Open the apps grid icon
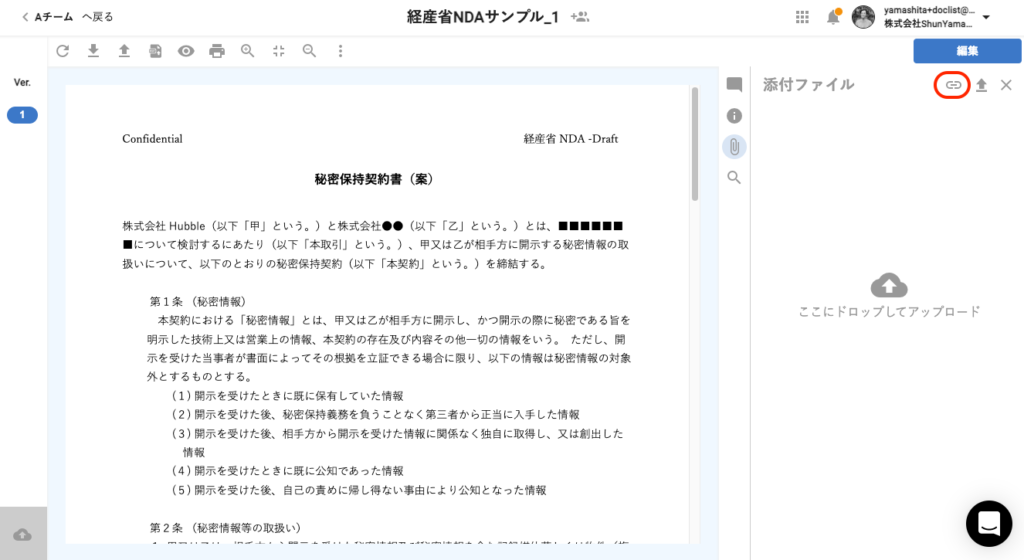The width and height of the screenshot is (1024, 560). [803, 18]
